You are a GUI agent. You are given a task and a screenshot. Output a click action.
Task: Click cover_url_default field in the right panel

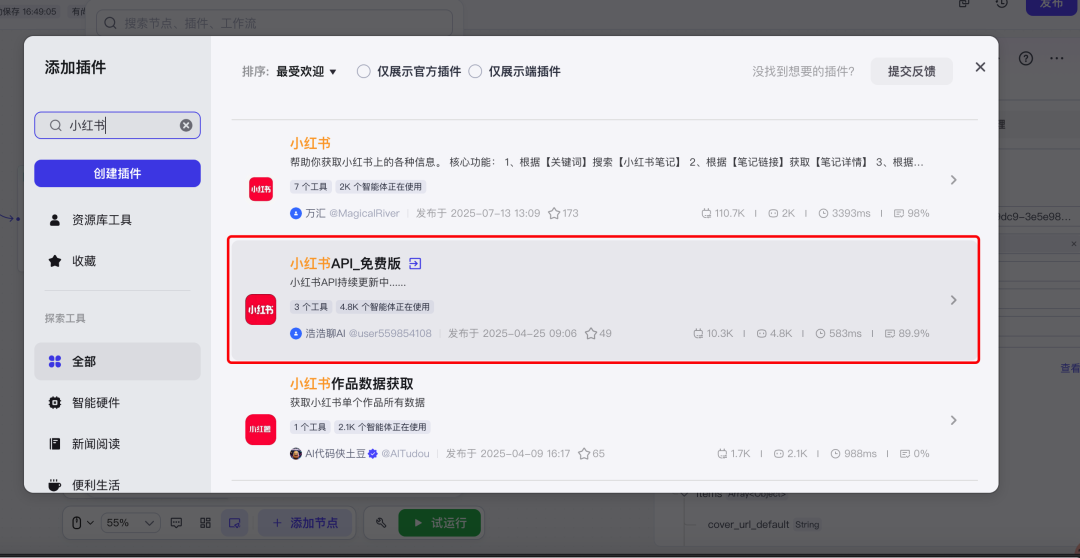[x=748, y=524]
